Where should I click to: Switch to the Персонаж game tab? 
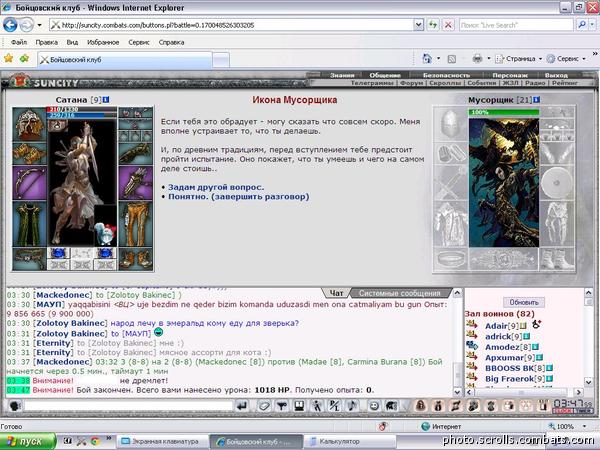coord(510,75)
